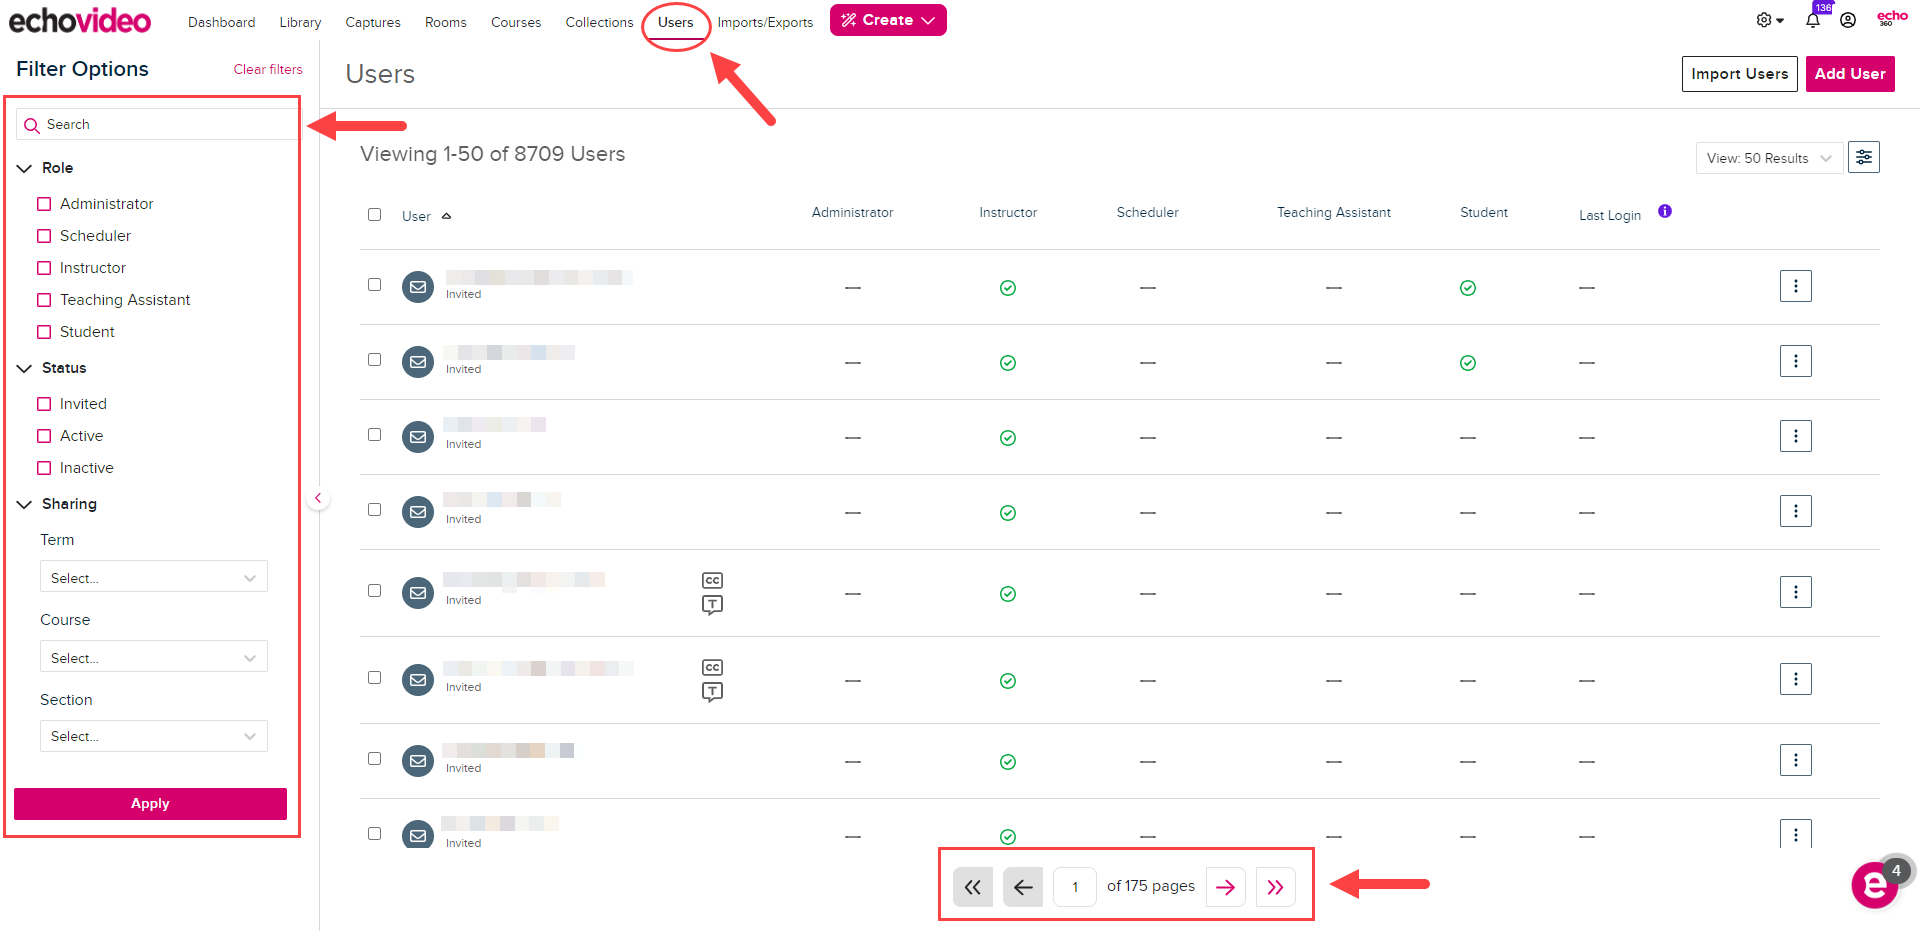
Task: Open the settings gear menu
Action: [x=1769, y=20]
